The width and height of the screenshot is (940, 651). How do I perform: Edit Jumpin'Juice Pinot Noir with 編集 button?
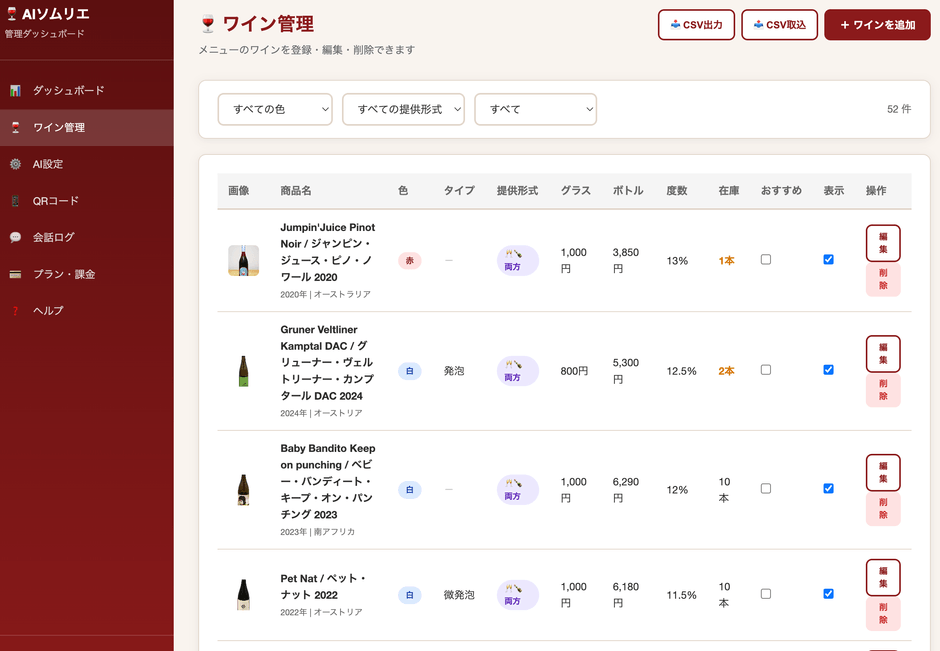point(883,243)
